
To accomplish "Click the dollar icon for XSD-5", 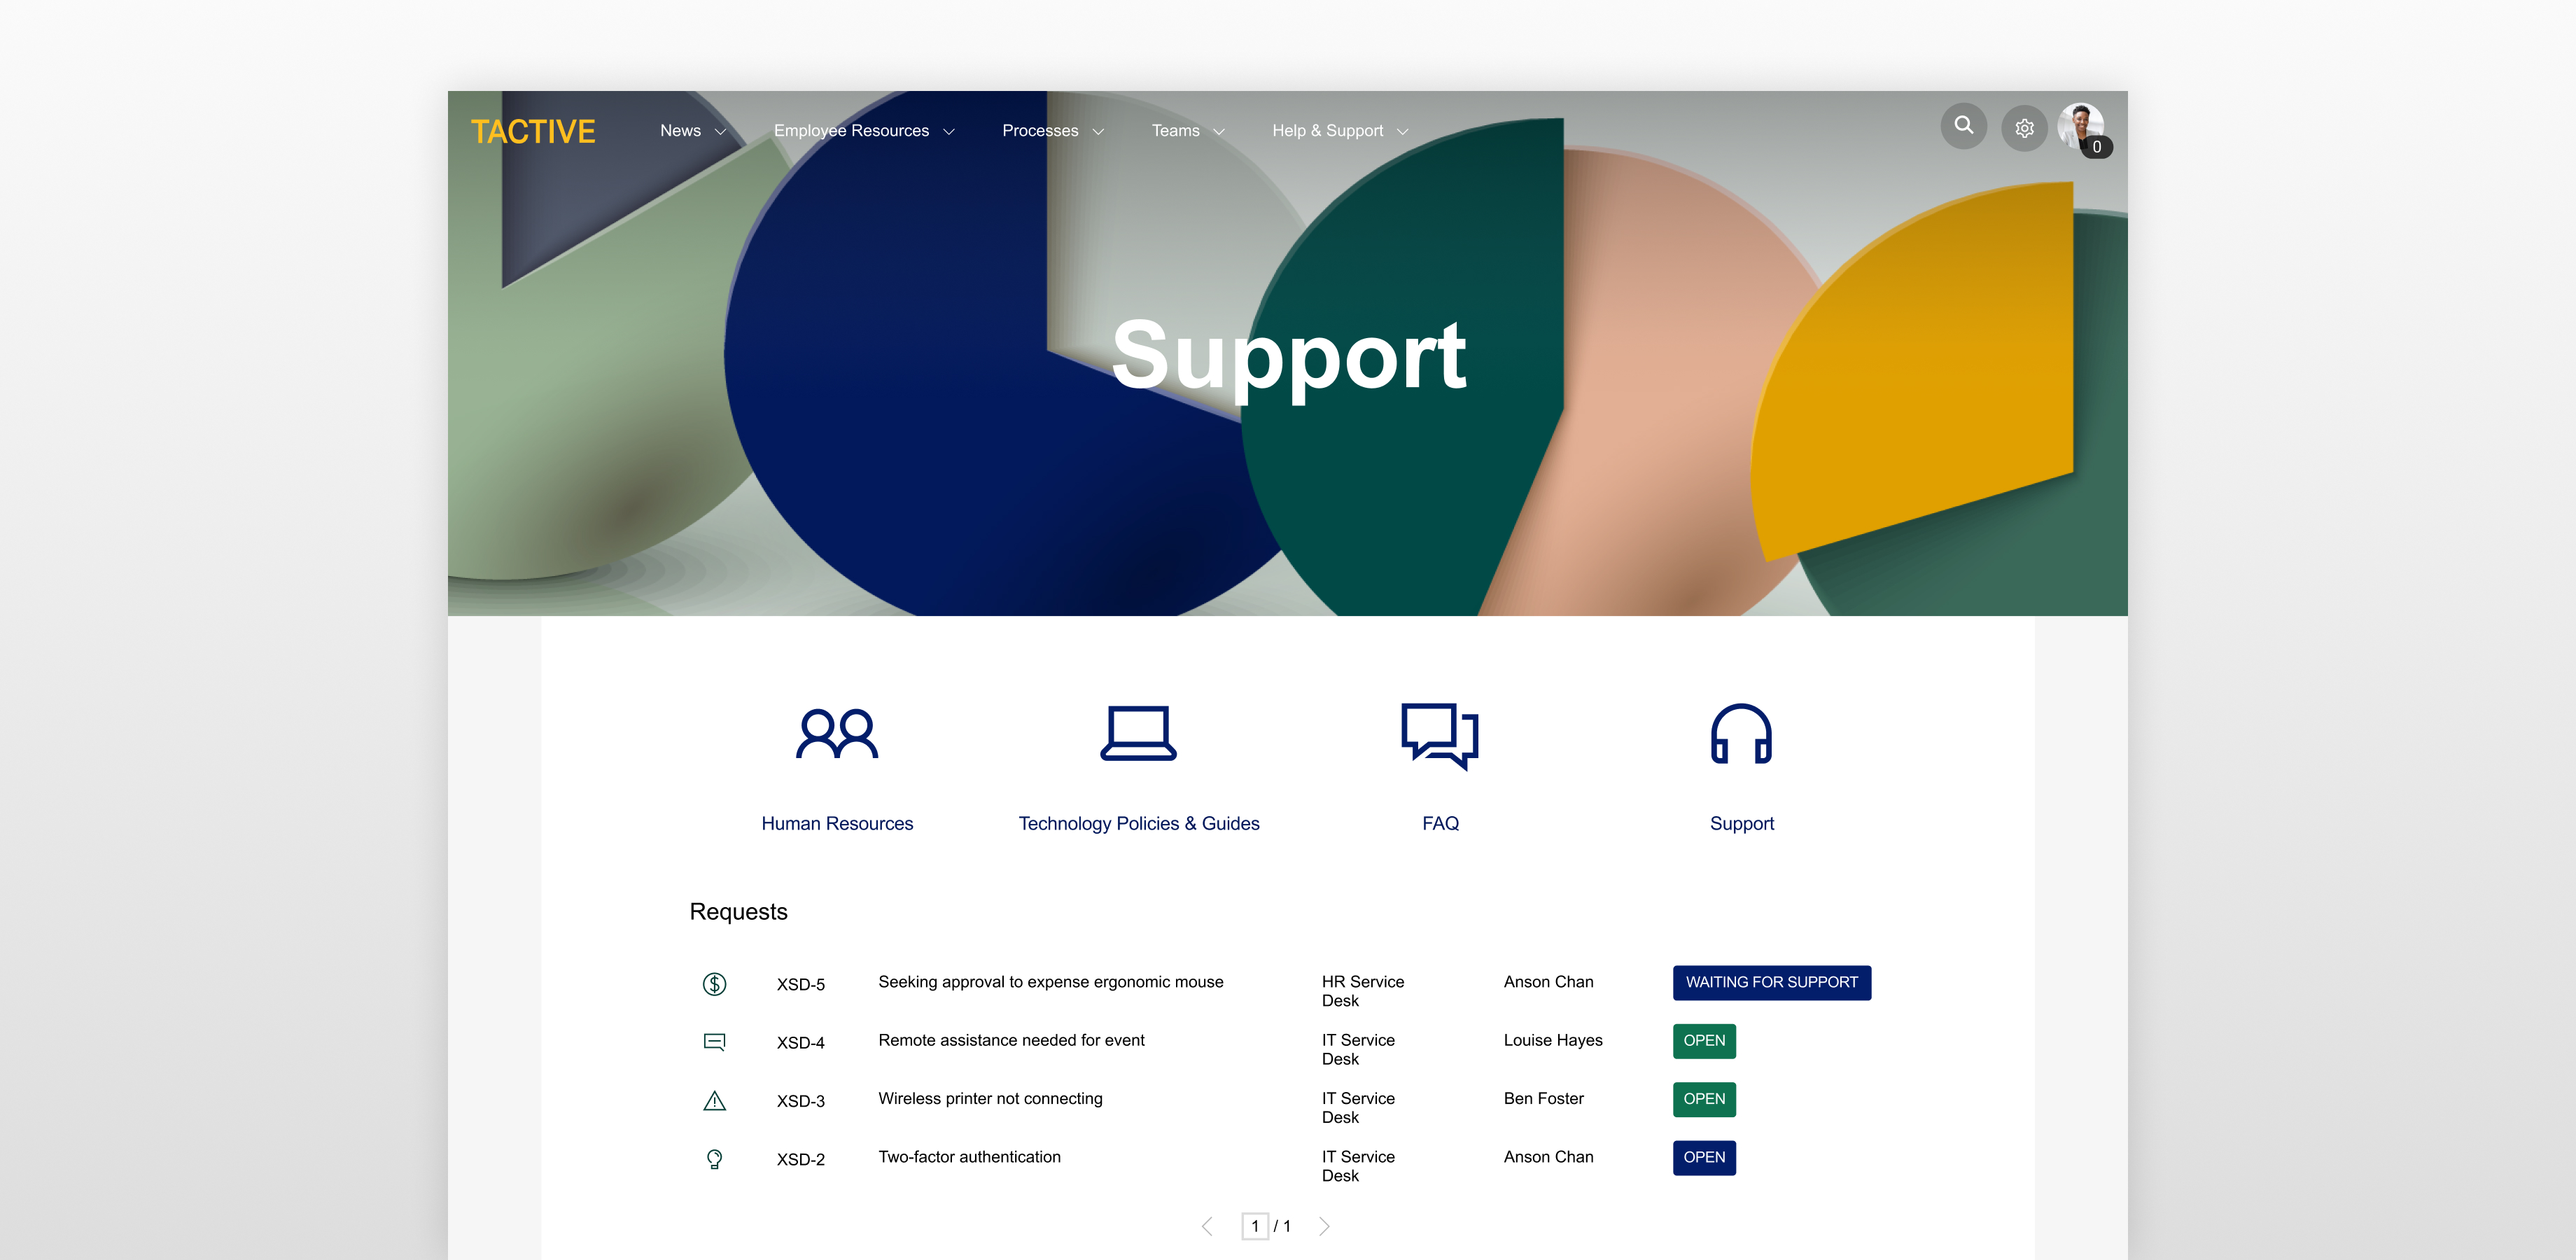I will (714, 984).
